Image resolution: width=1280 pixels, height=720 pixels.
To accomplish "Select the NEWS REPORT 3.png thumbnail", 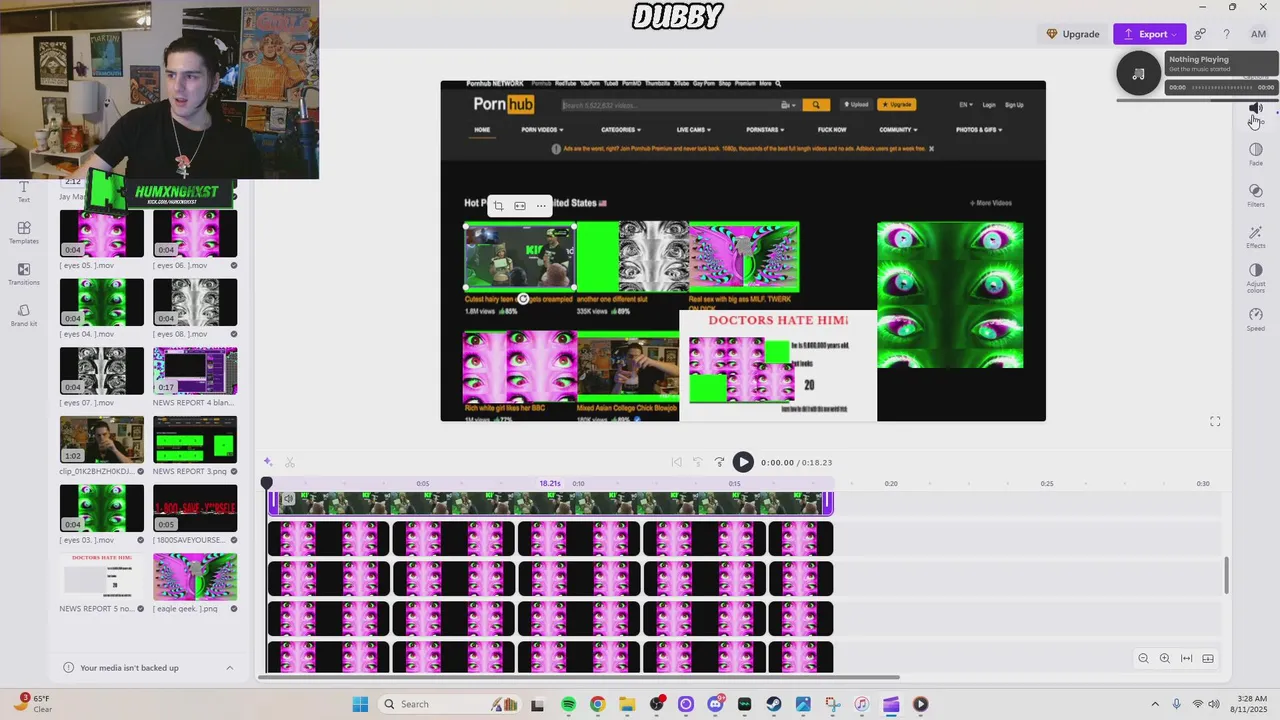I will tap(195, 440).
